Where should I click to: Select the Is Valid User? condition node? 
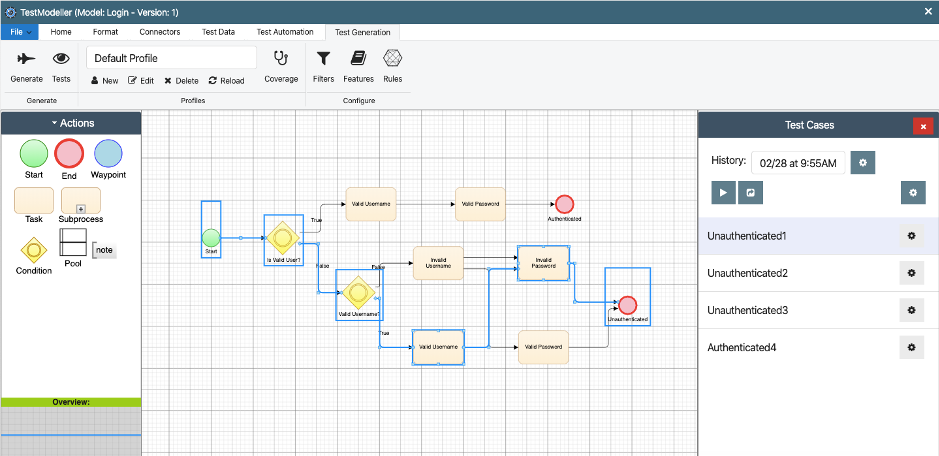pos(282,238)
